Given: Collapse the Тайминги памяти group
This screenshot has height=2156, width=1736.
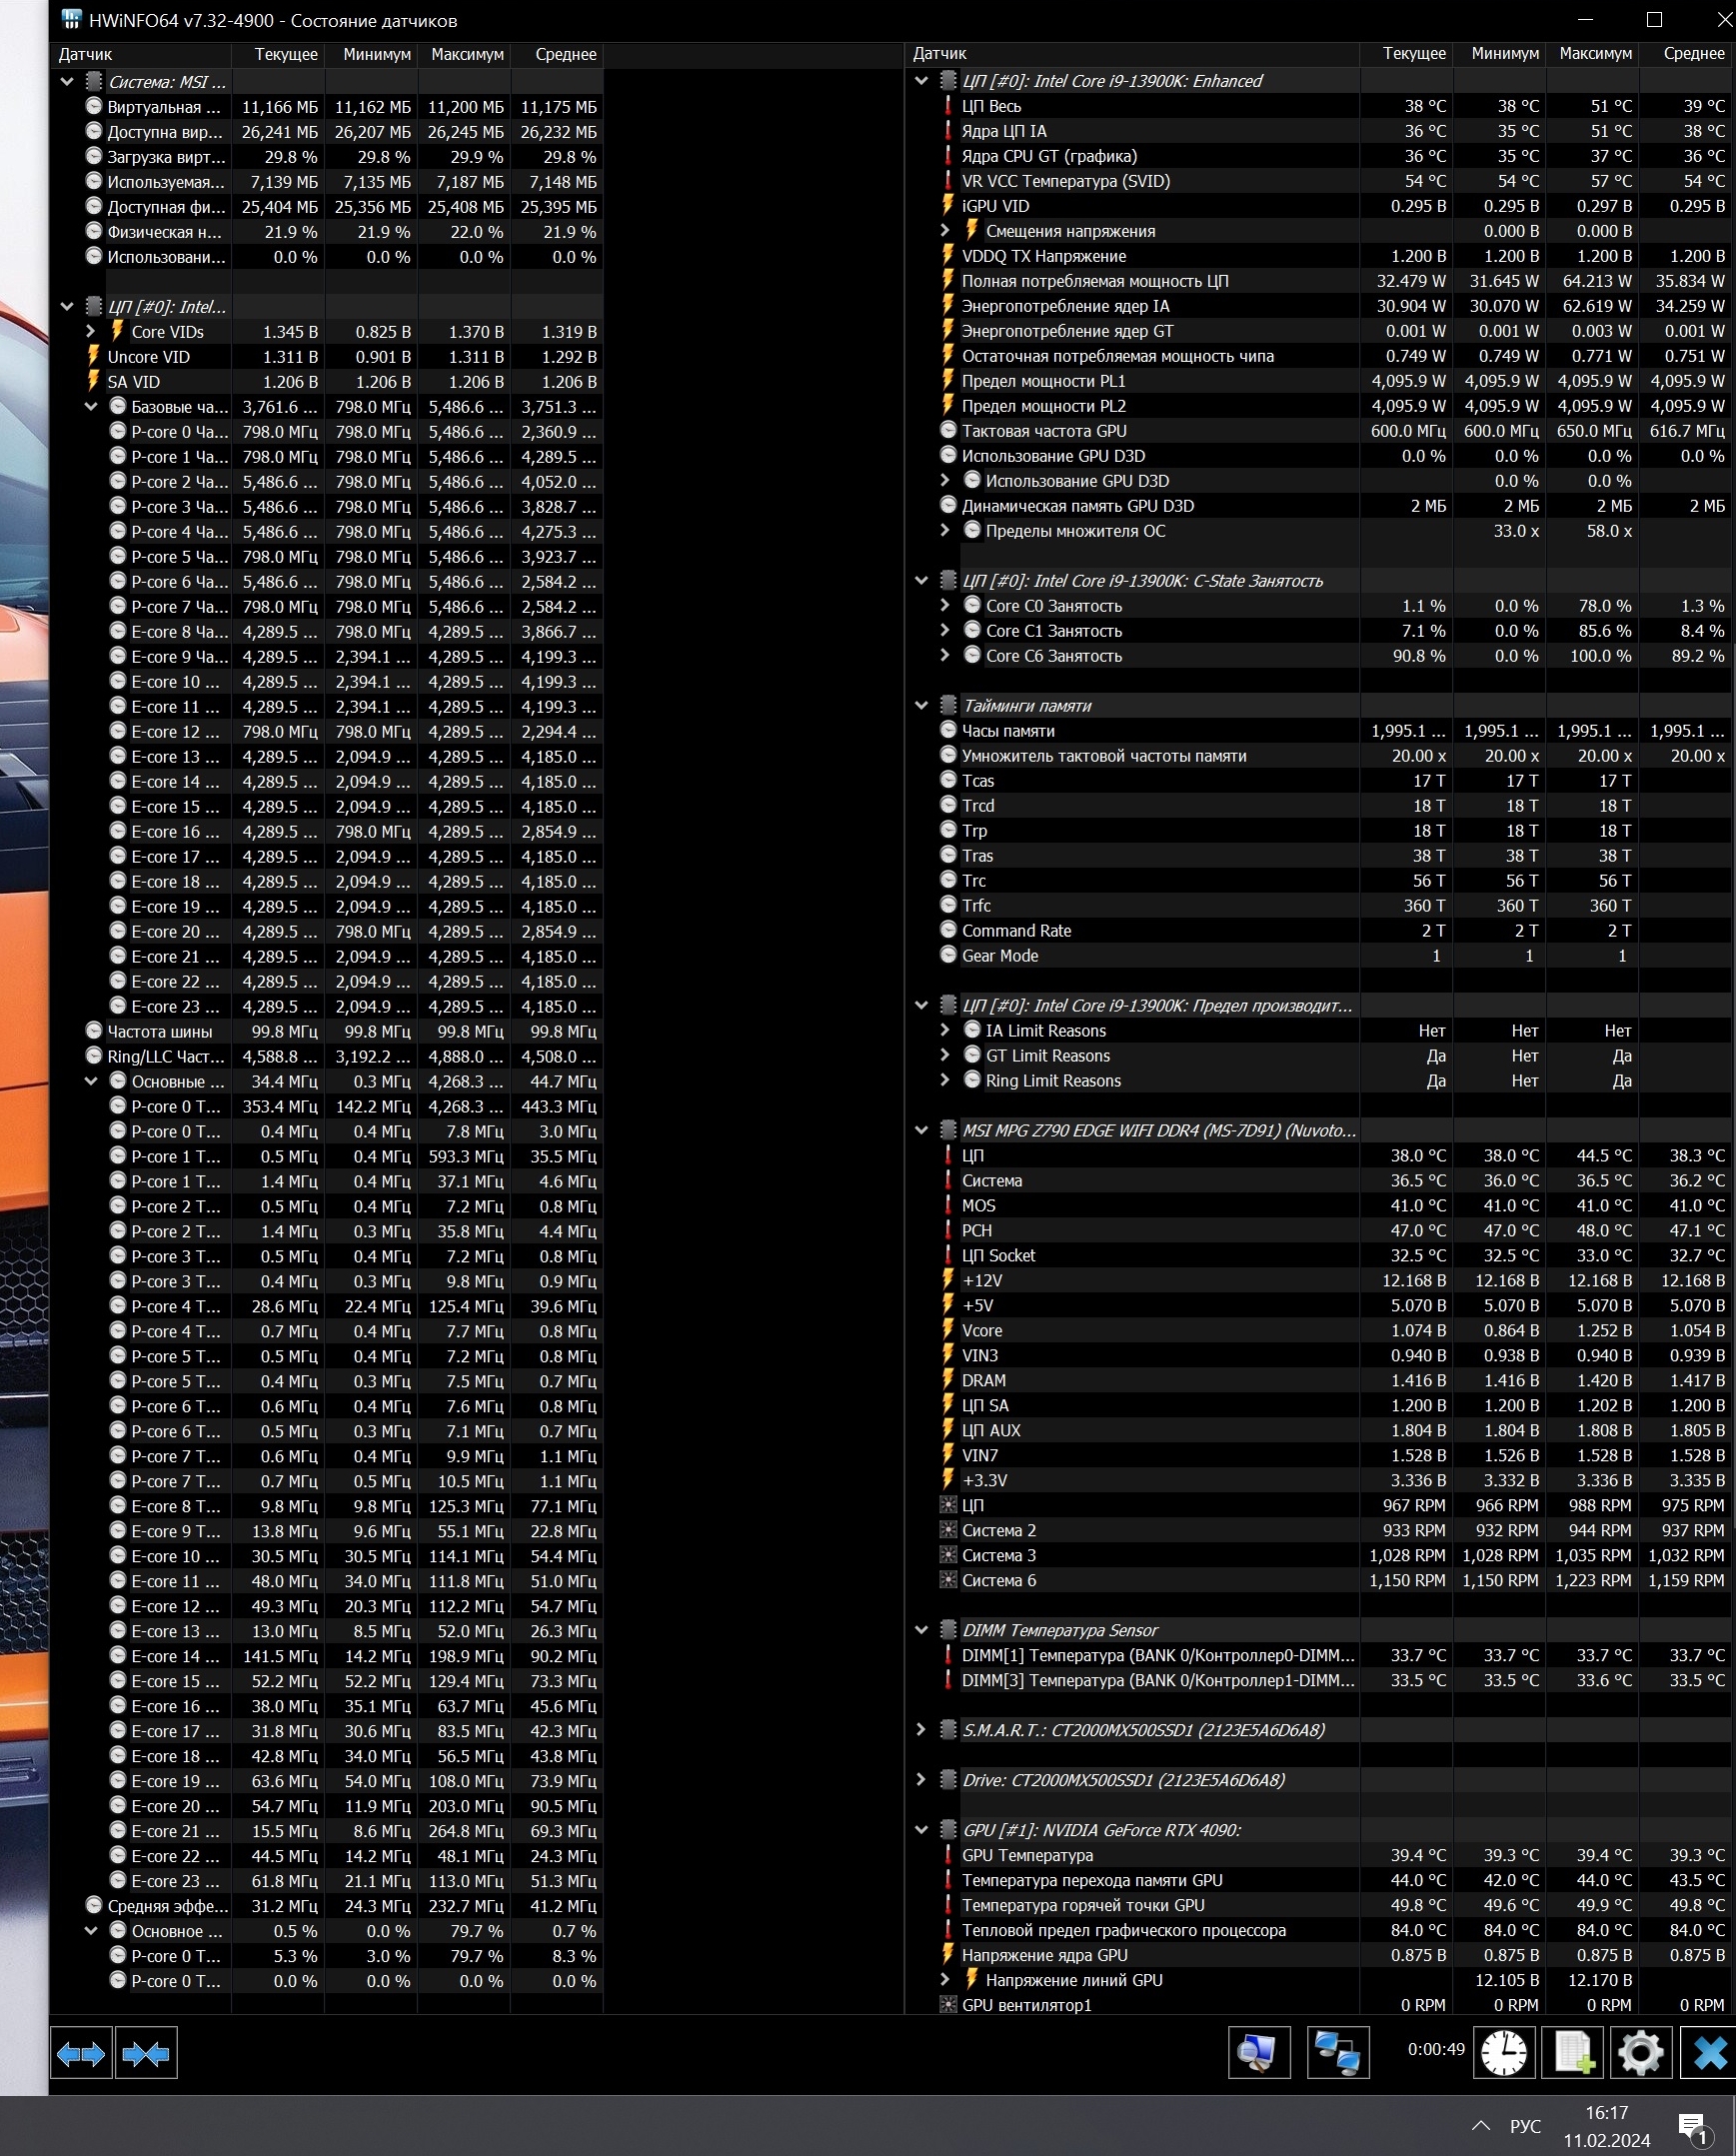Looking at the screenshot, I should pos(921,706).
